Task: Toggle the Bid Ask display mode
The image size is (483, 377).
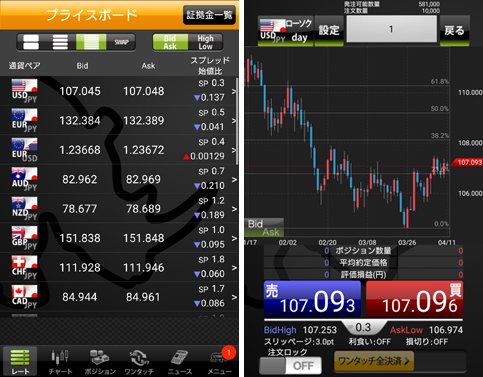Action: (x=170, y=42)
